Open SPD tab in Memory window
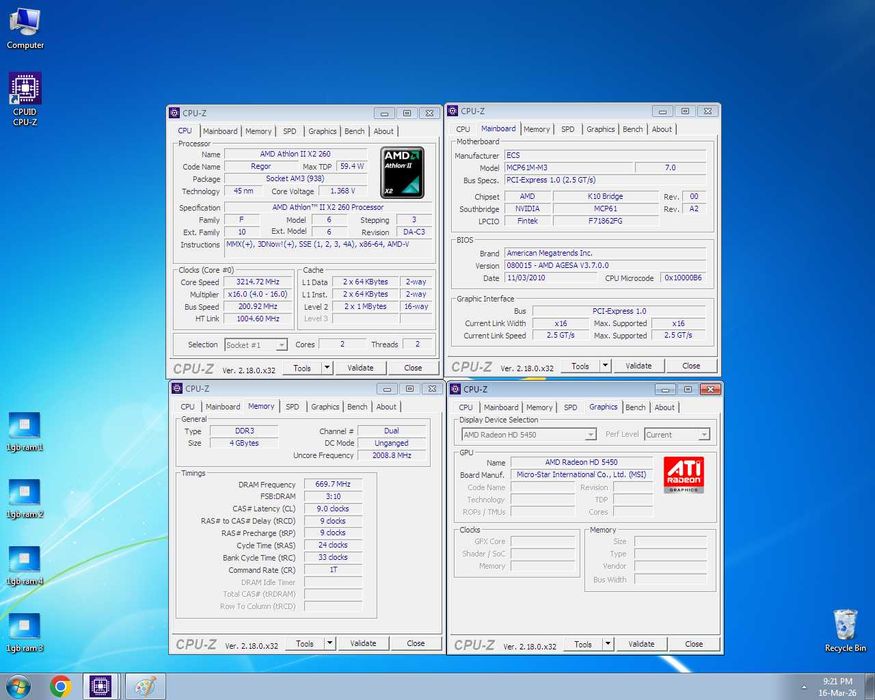Viewport: 875px width, 700px height. pyautogui.click(x=292, y=407)
